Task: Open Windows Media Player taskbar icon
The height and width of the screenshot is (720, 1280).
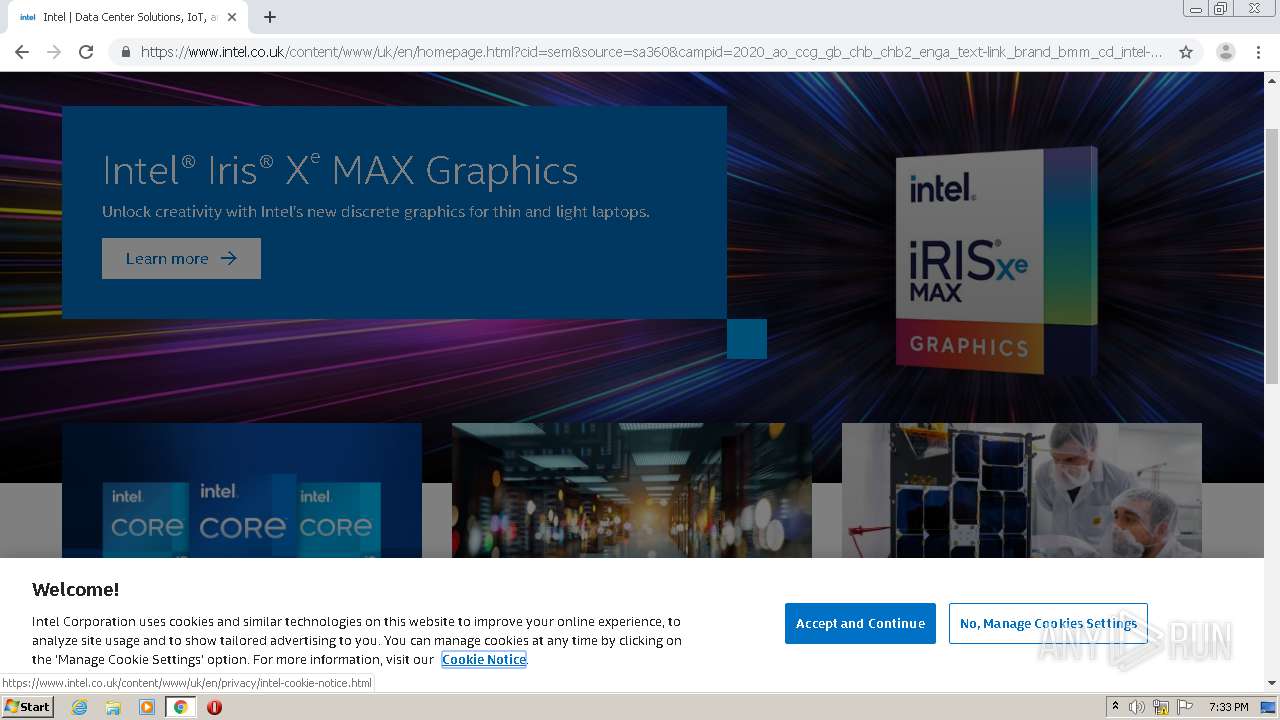Action: point(147,707)
